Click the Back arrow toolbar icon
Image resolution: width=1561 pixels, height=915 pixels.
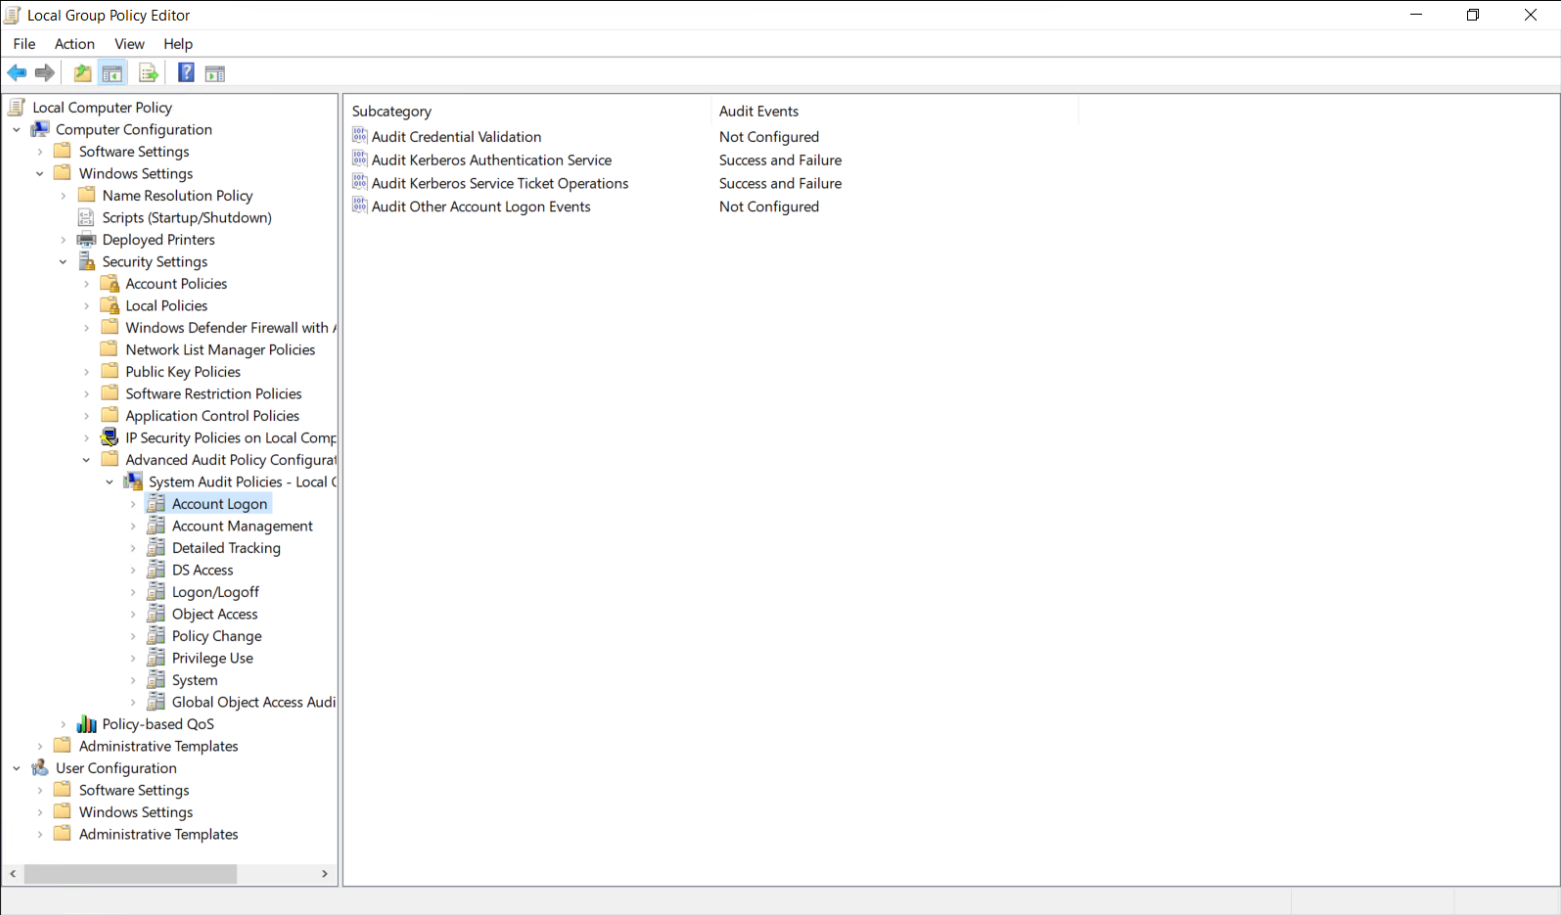17,73
